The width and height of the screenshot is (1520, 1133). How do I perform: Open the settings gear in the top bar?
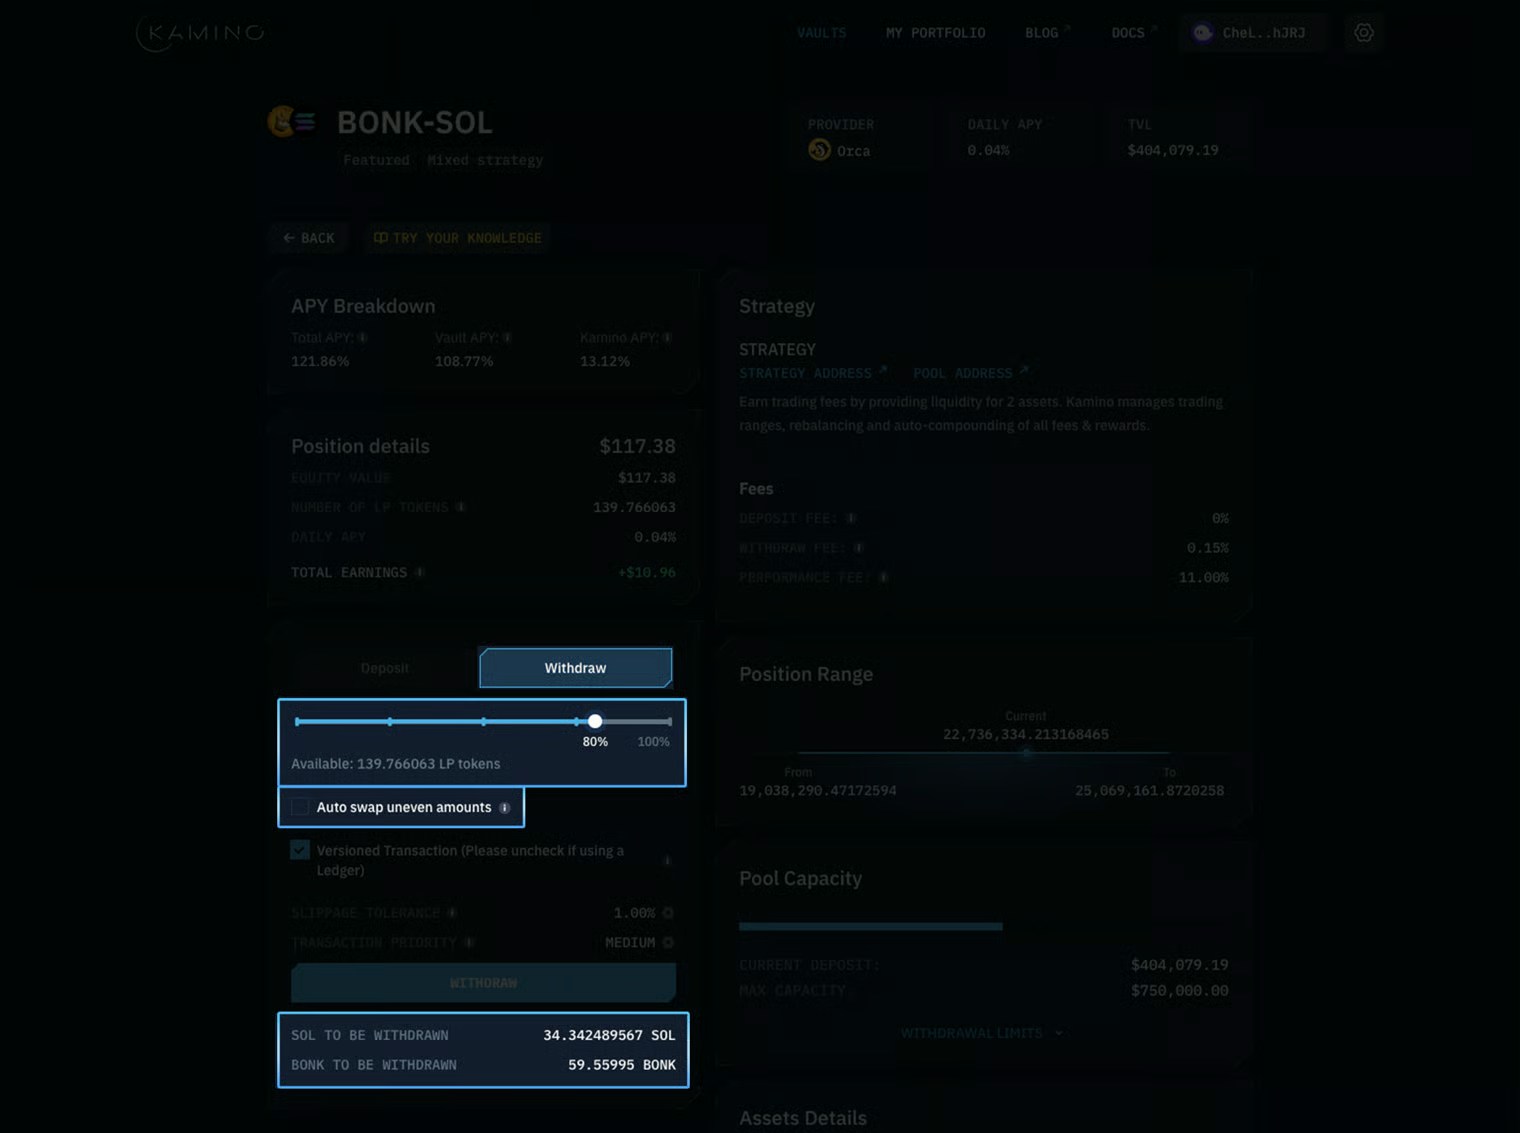[1363, 32]
